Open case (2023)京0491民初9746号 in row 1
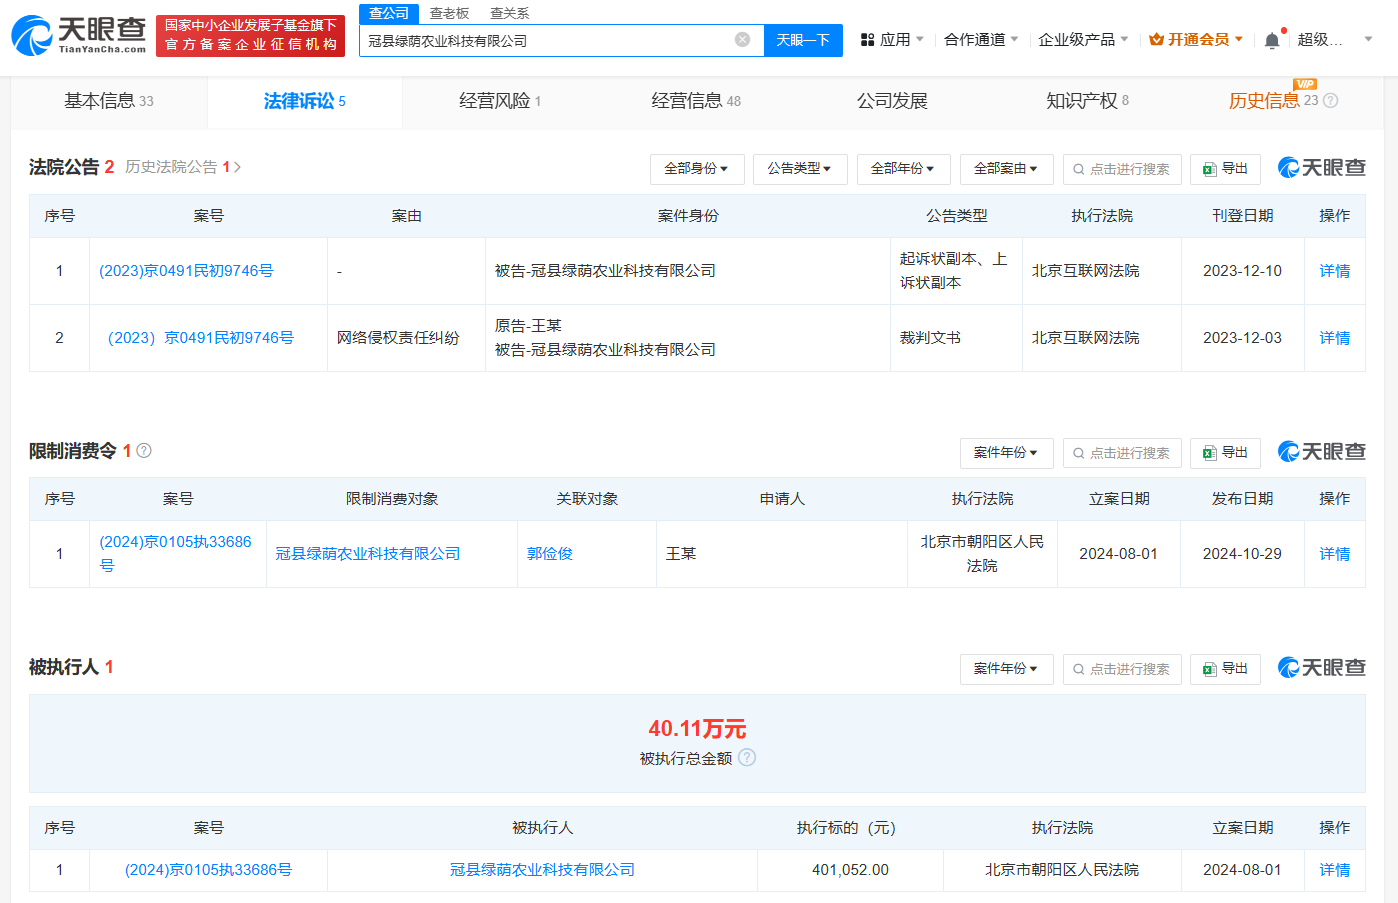The image size is (1398, 903). pos(186,271)
